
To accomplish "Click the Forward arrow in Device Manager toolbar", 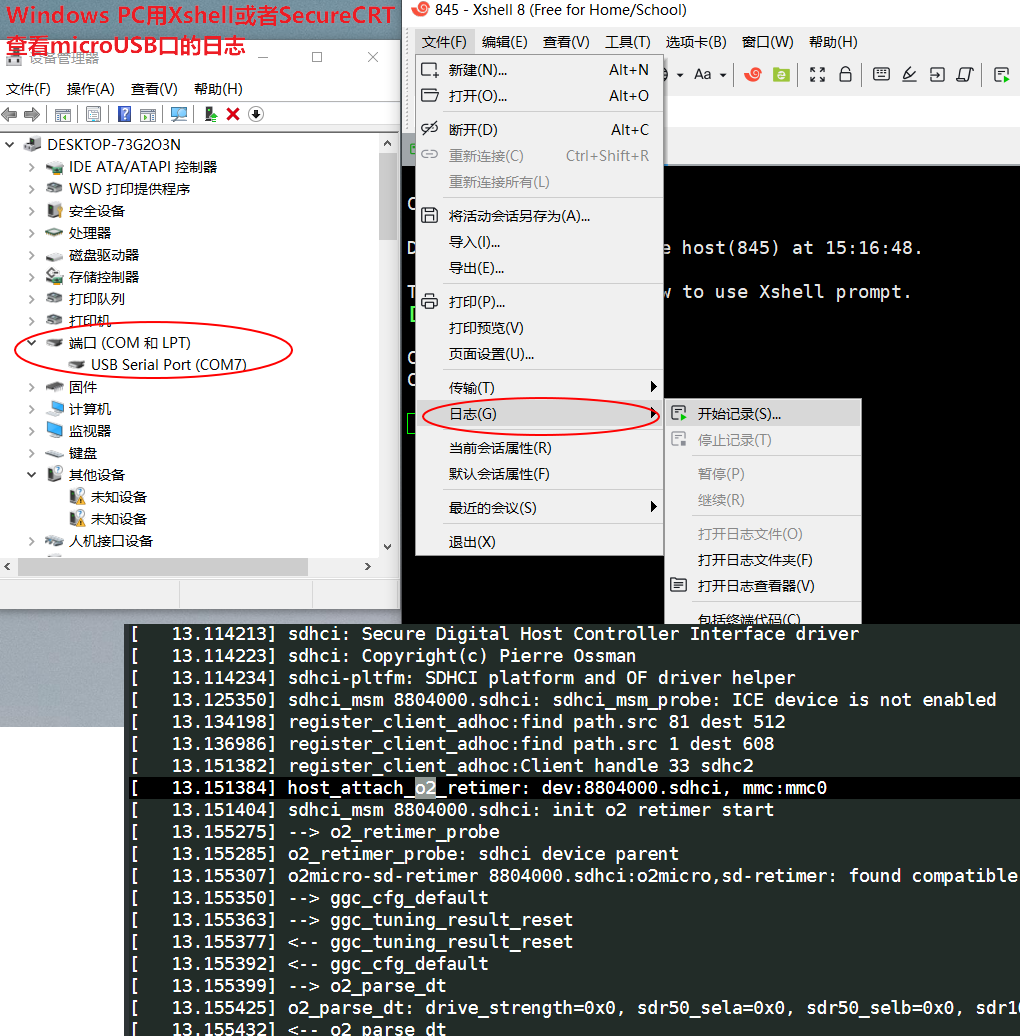I will point(32,114).
